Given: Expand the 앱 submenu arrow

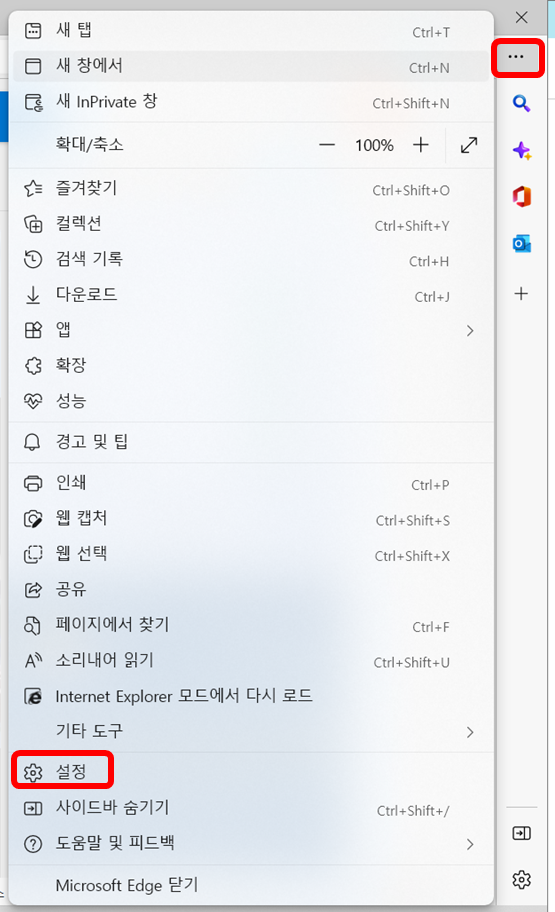Looking at the screenshot, I should [x=470, y=331].
